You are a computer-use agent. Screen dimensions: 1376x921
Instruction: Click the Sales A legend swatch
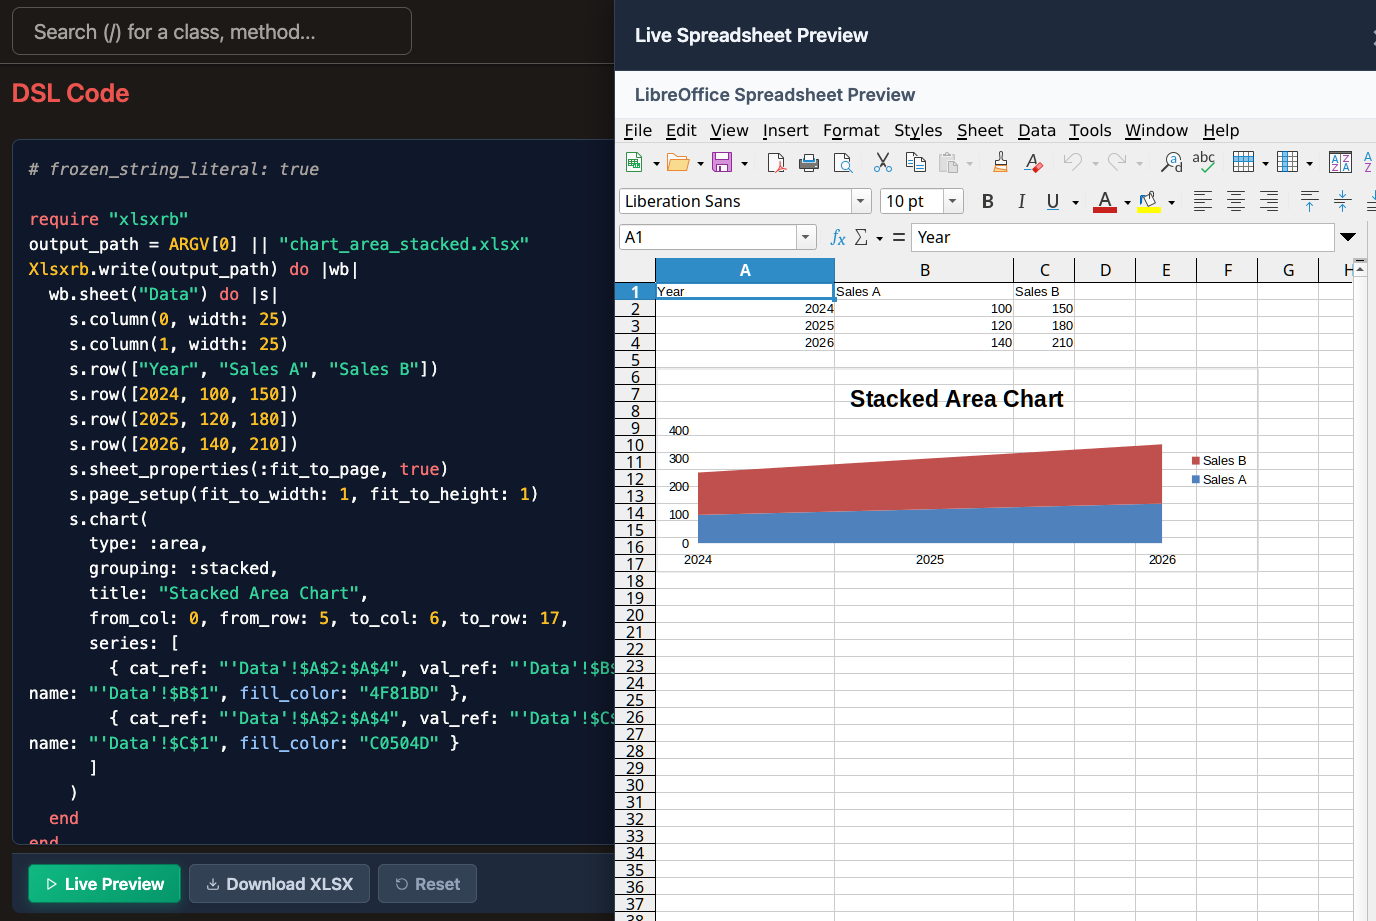[1196, 480]
